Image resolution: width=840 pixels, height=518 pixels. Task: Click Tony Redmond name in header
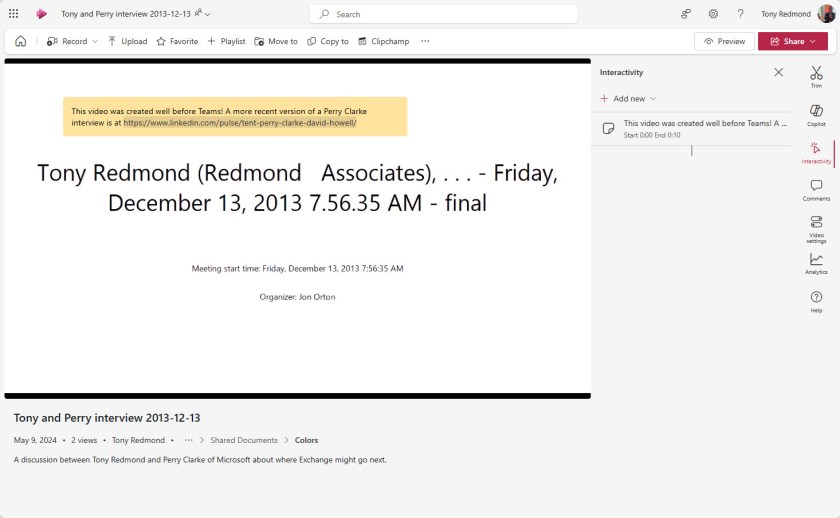coord(786,14)
